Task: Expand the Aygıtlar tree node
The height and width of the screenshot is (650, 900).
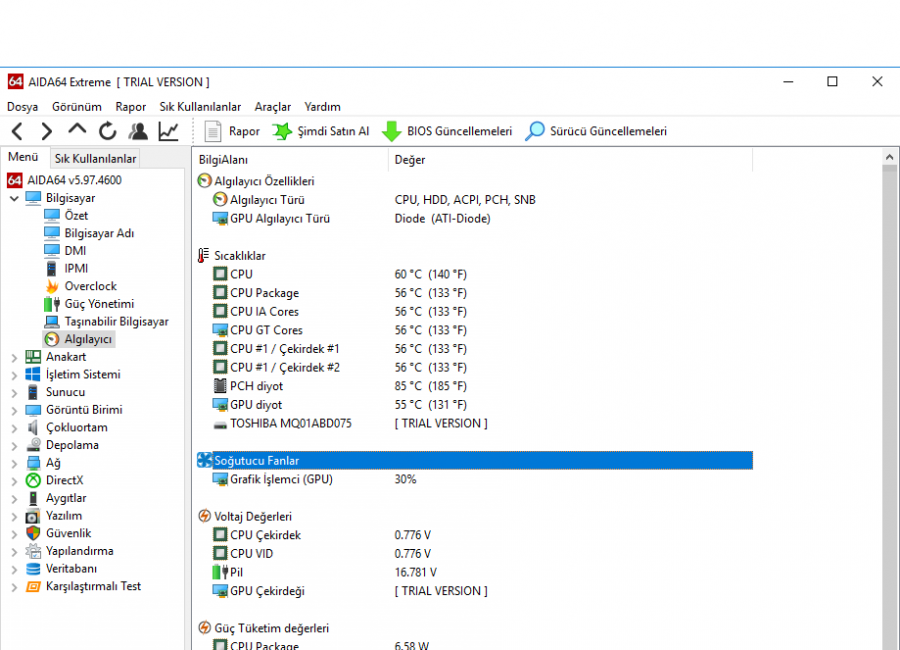Action: [14, 499]
